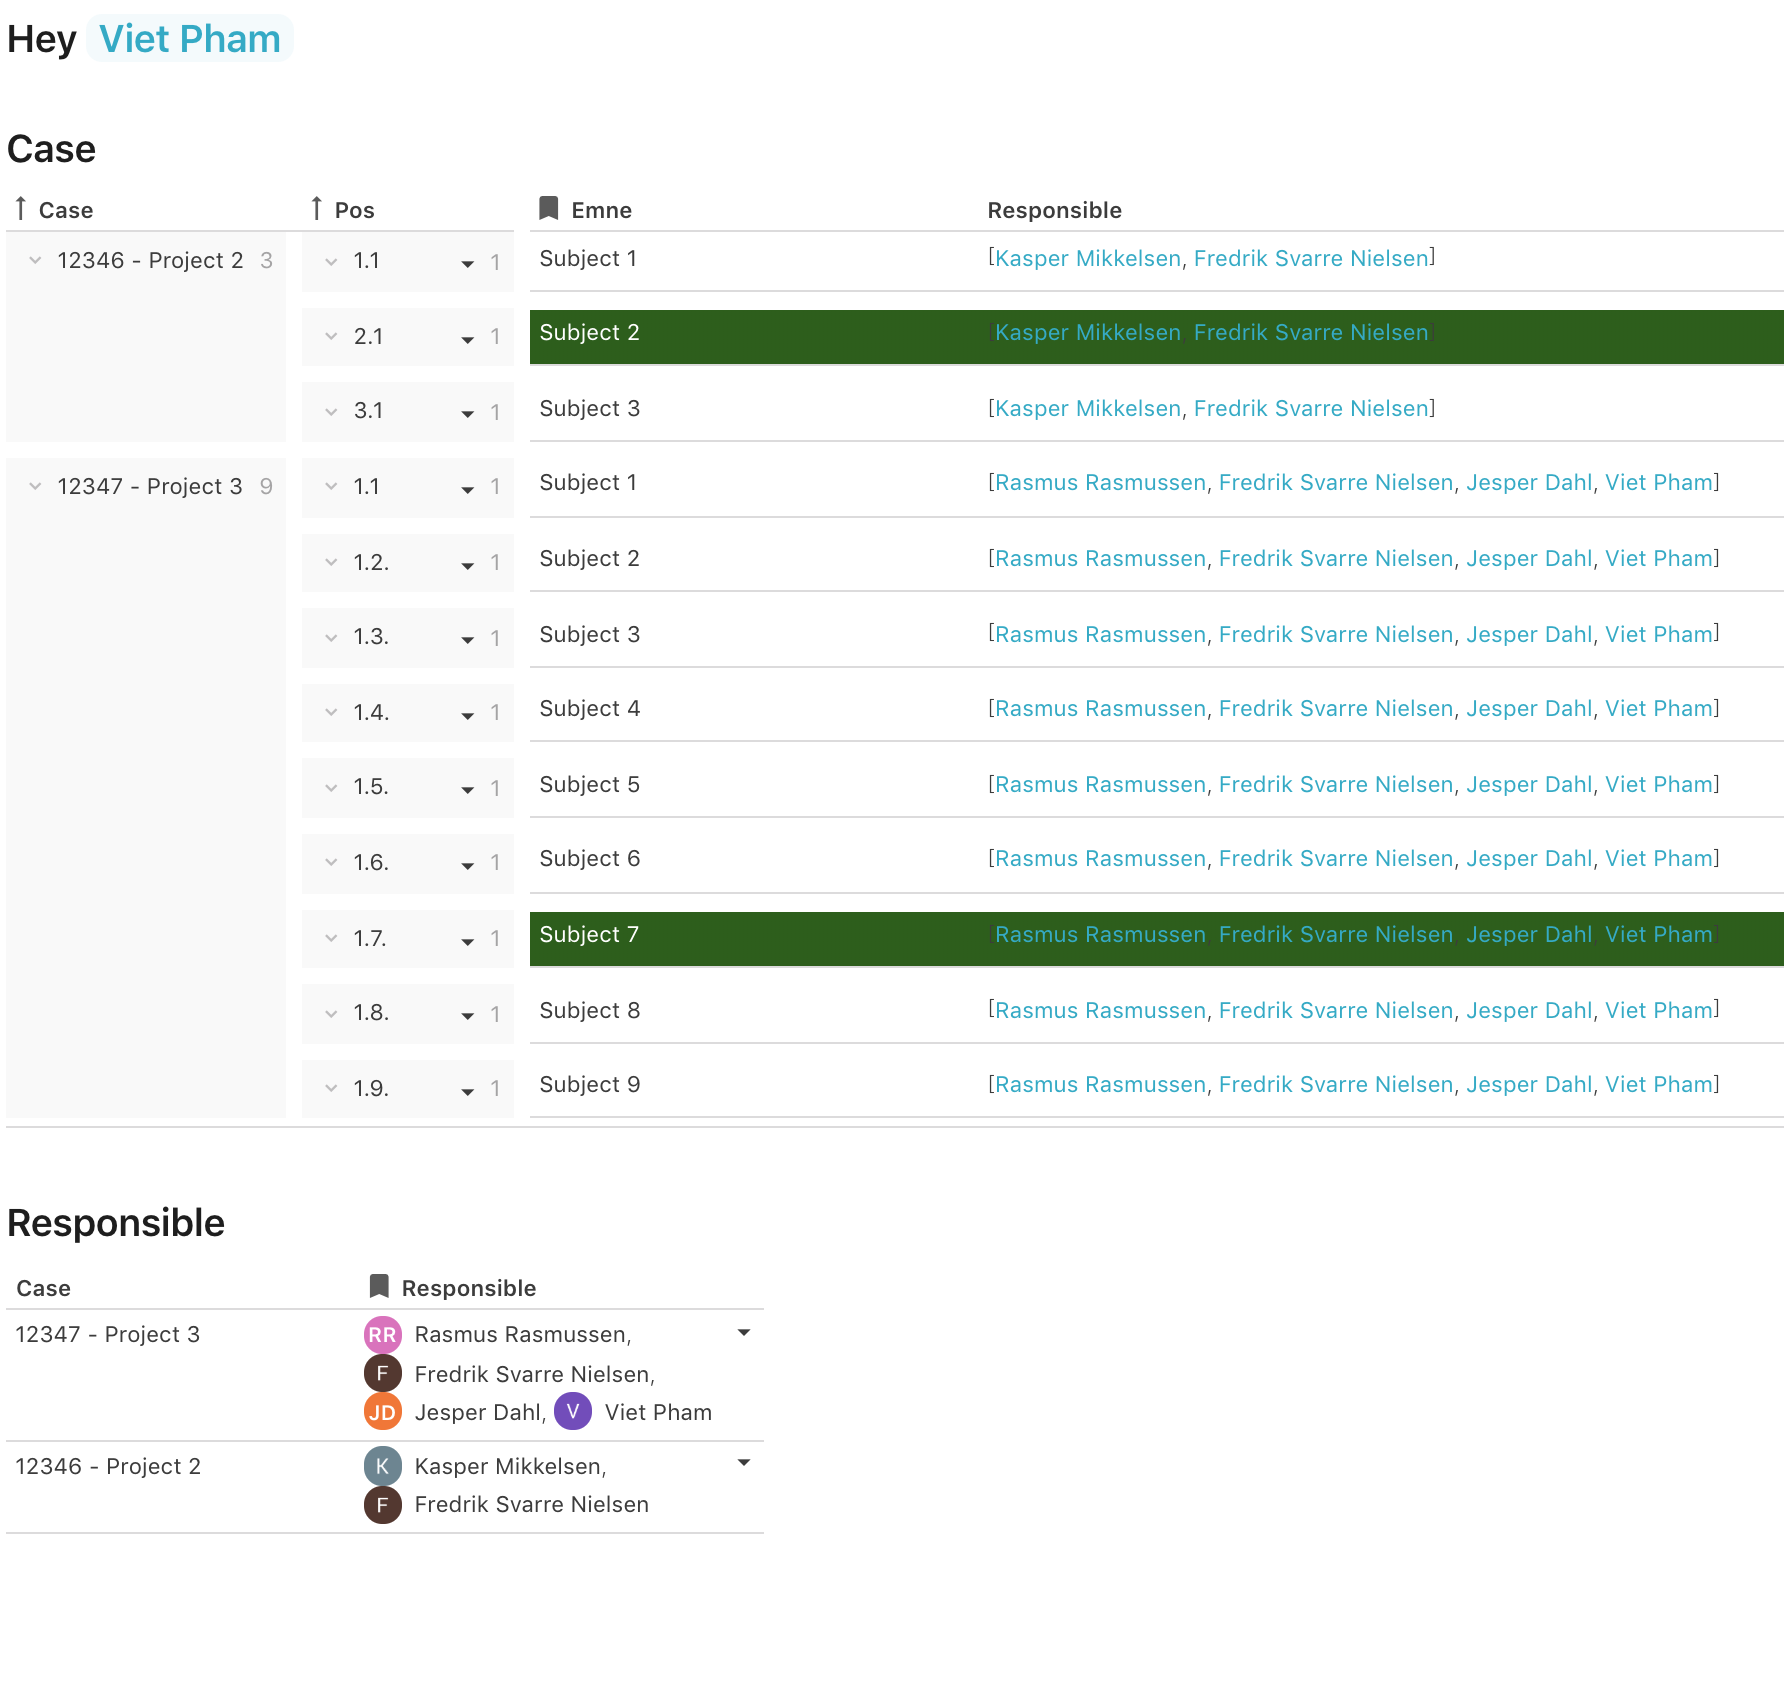
Task: Collapse the 3.1 position group
Action: tap(331, 411)
